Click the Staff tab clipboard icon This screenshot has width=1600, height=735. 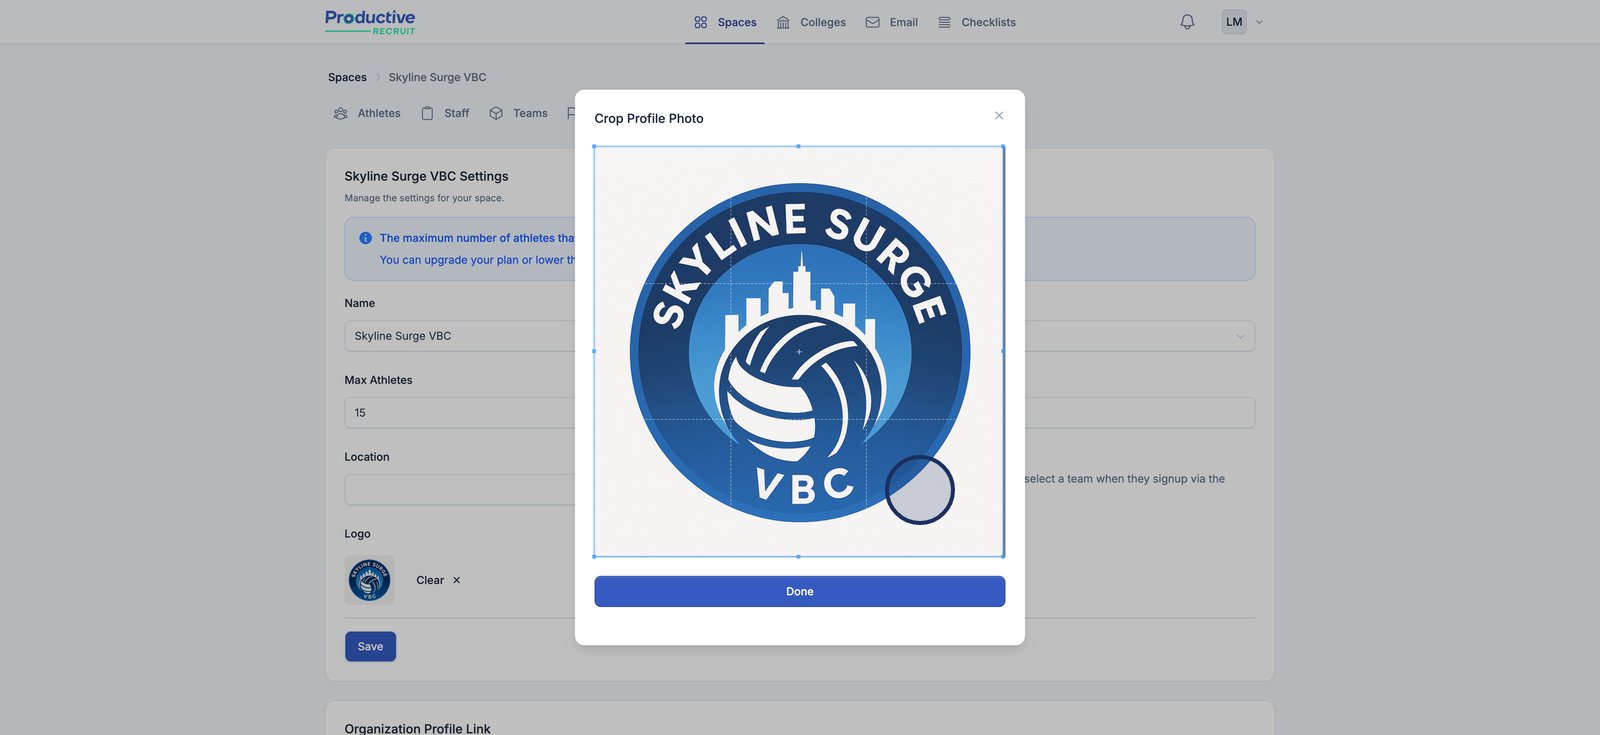pyautogui.click(x=427, y=113)
